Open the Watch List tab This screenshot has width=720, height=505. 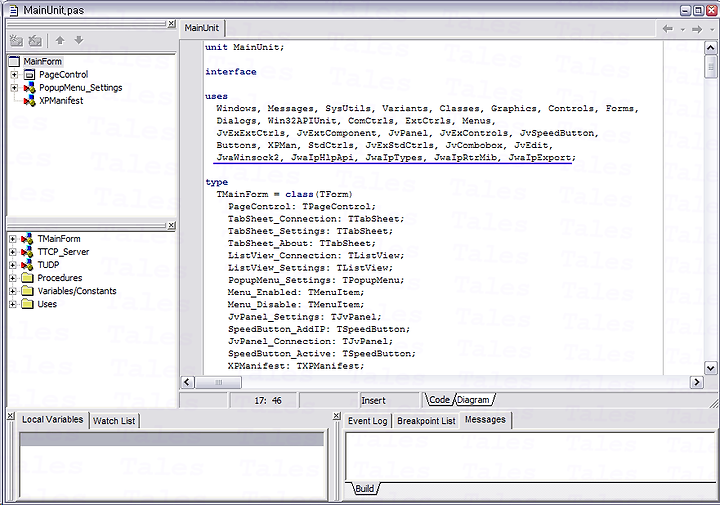(114, 421)
